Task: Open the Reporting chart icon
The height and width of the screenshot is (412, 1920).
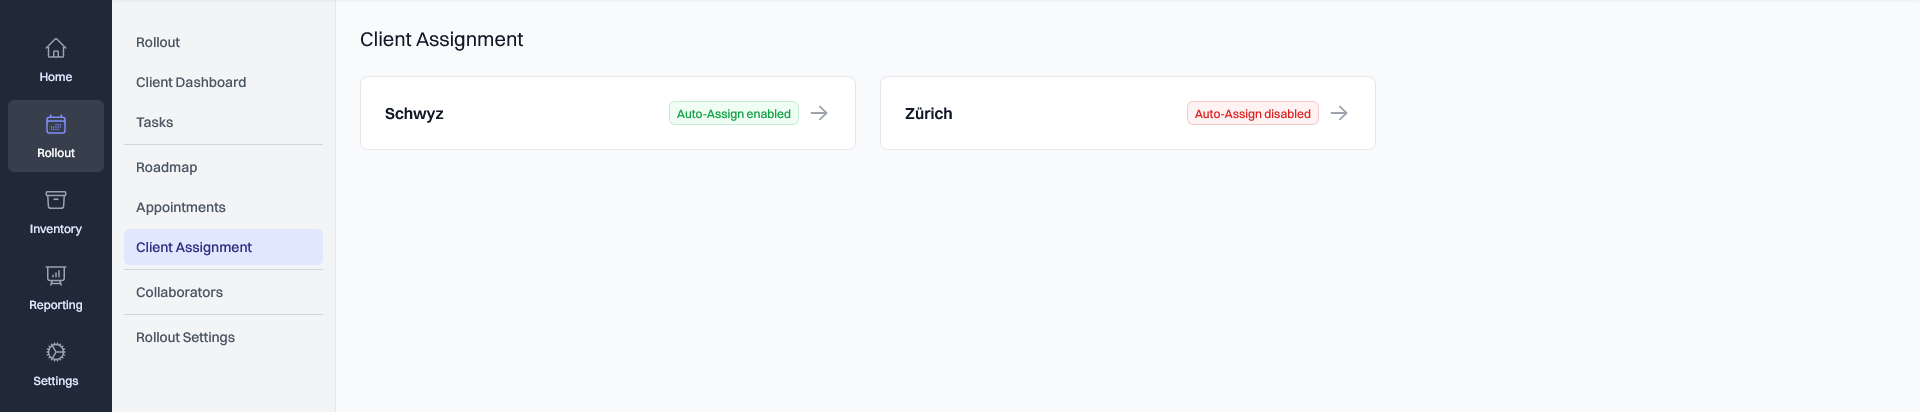Action: (56, 276)
